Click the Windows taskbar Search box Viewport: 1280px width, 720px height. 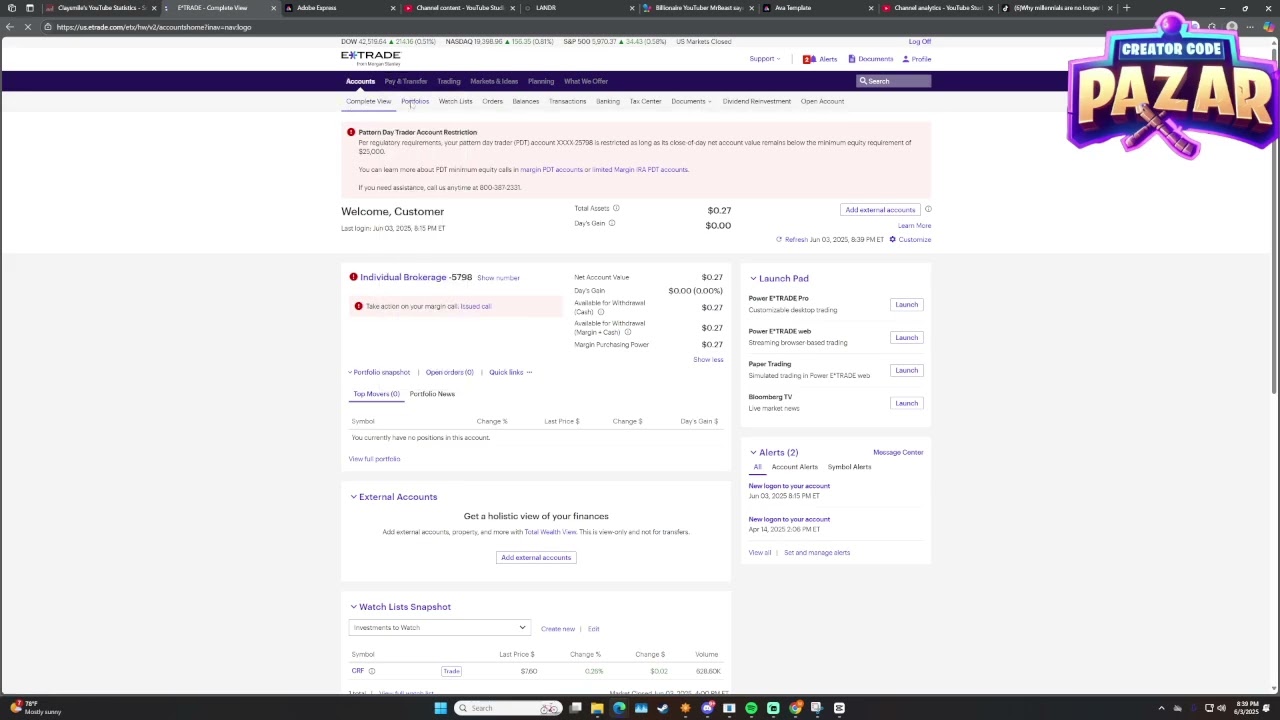point(505,708)
